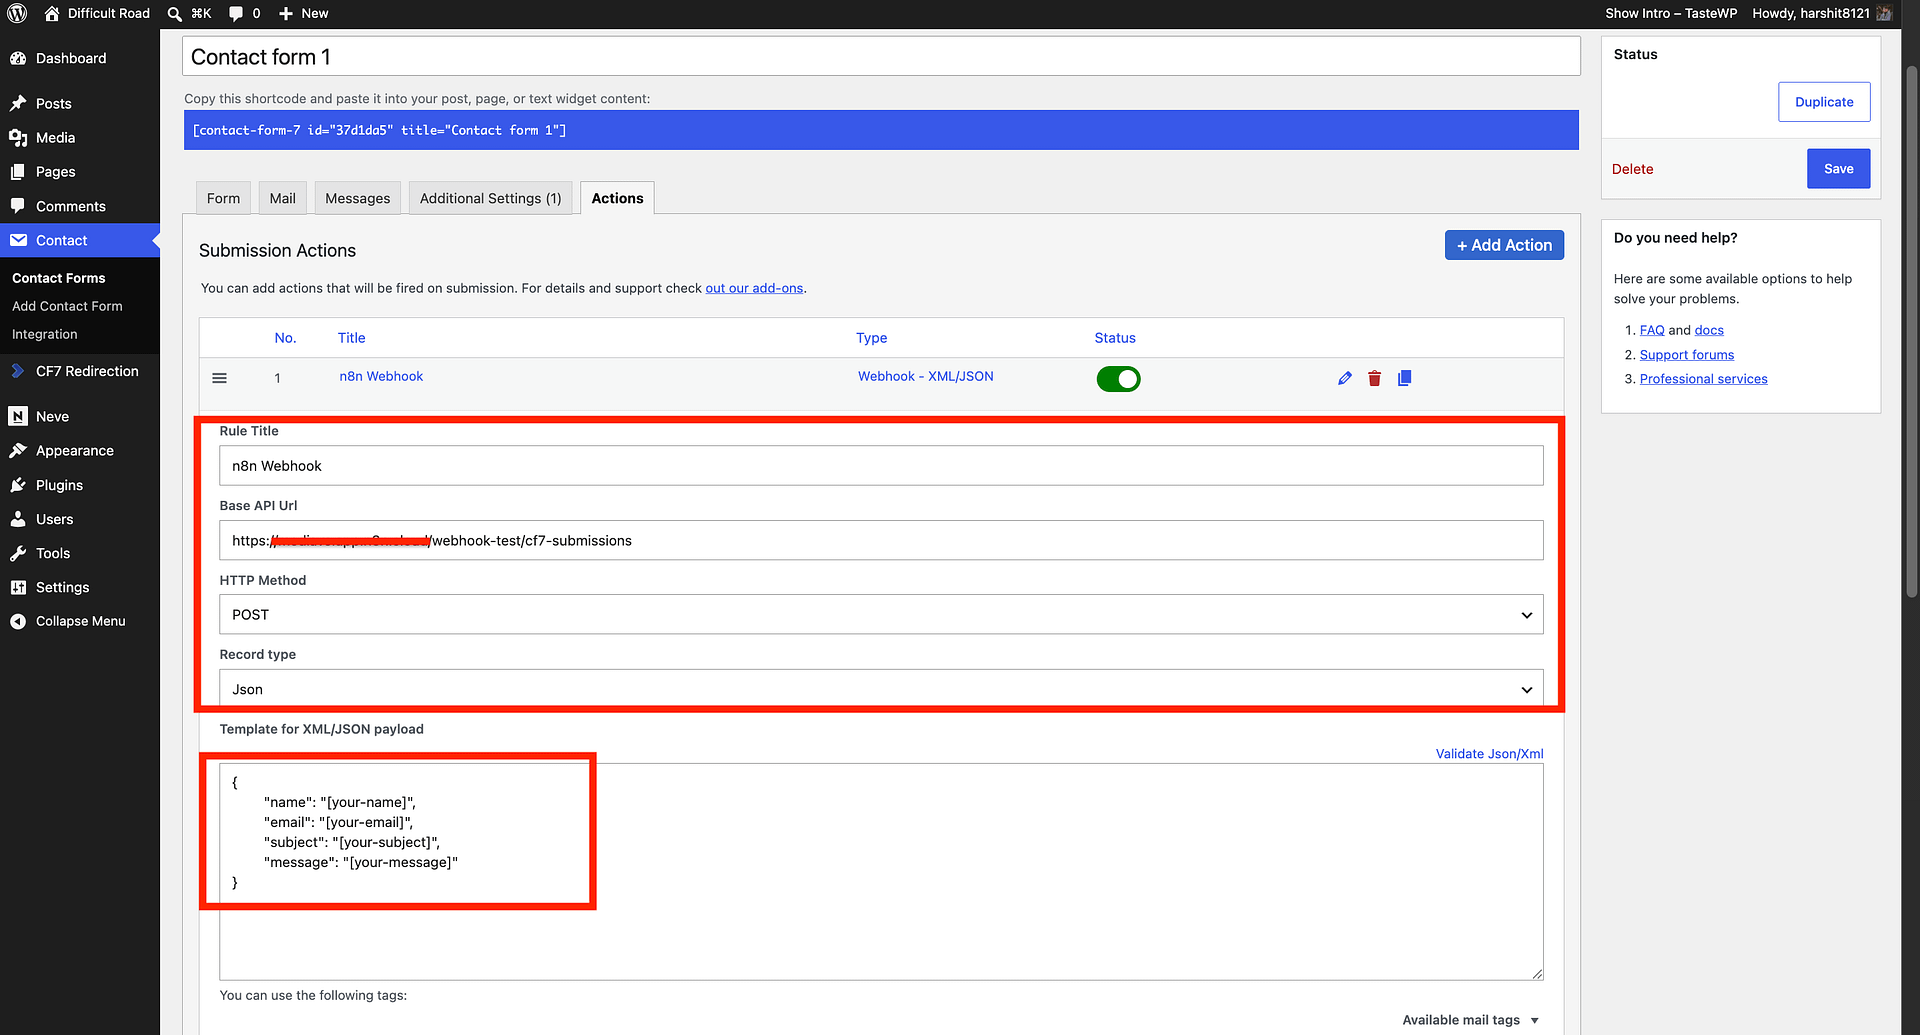Screen dimensions: 1920x1035
Task: Expand the Available mail tags list
Action: (x=1470, y=1020)
